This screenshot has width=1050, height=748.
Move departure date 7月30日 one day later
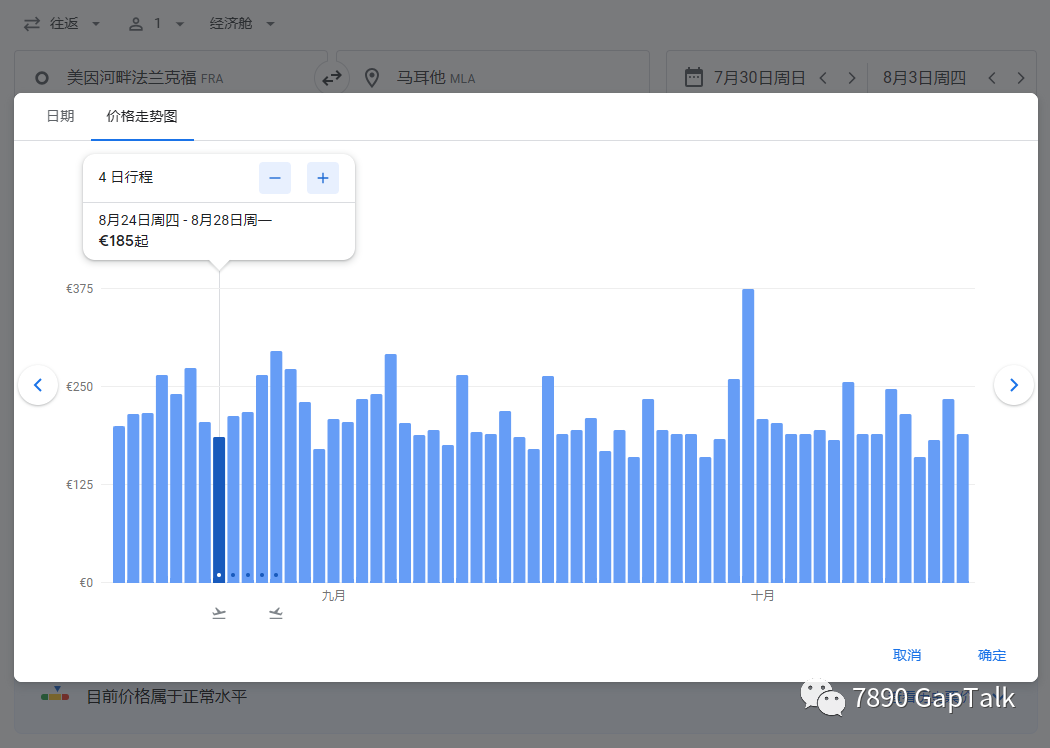[851, 78]
